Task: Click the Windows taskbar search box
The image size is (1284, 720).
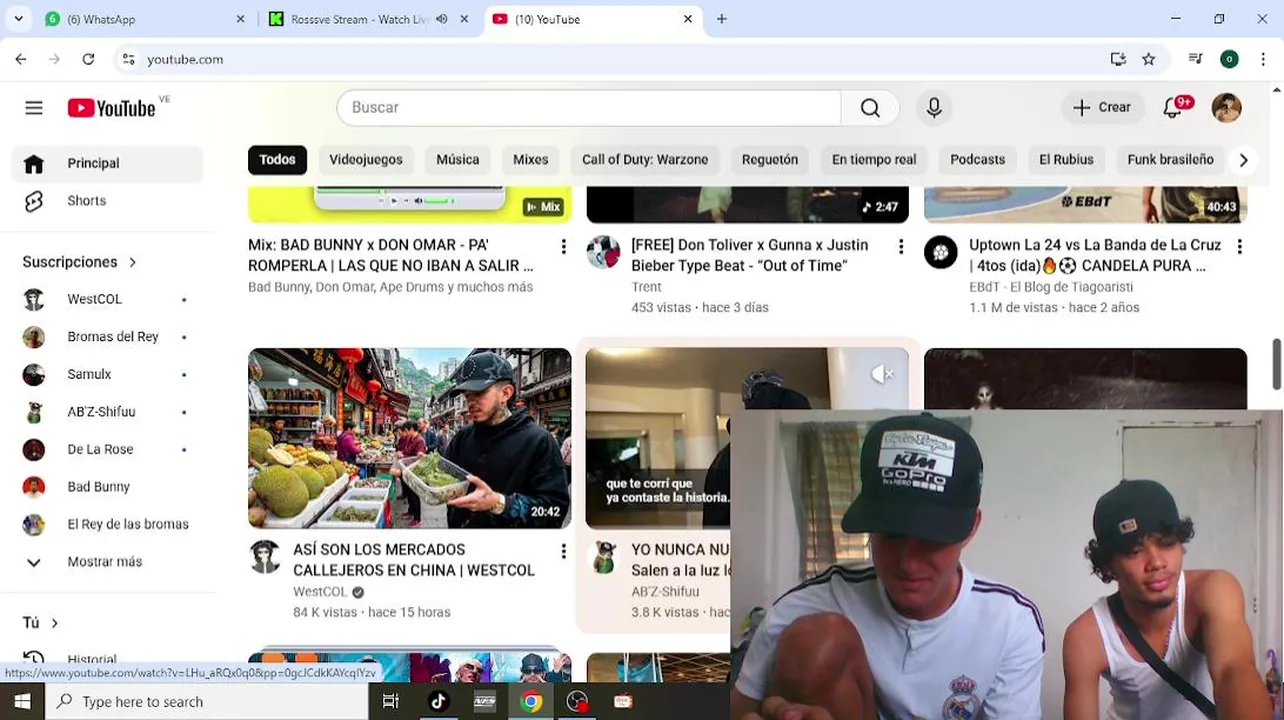Action: [x=208, y=702]
